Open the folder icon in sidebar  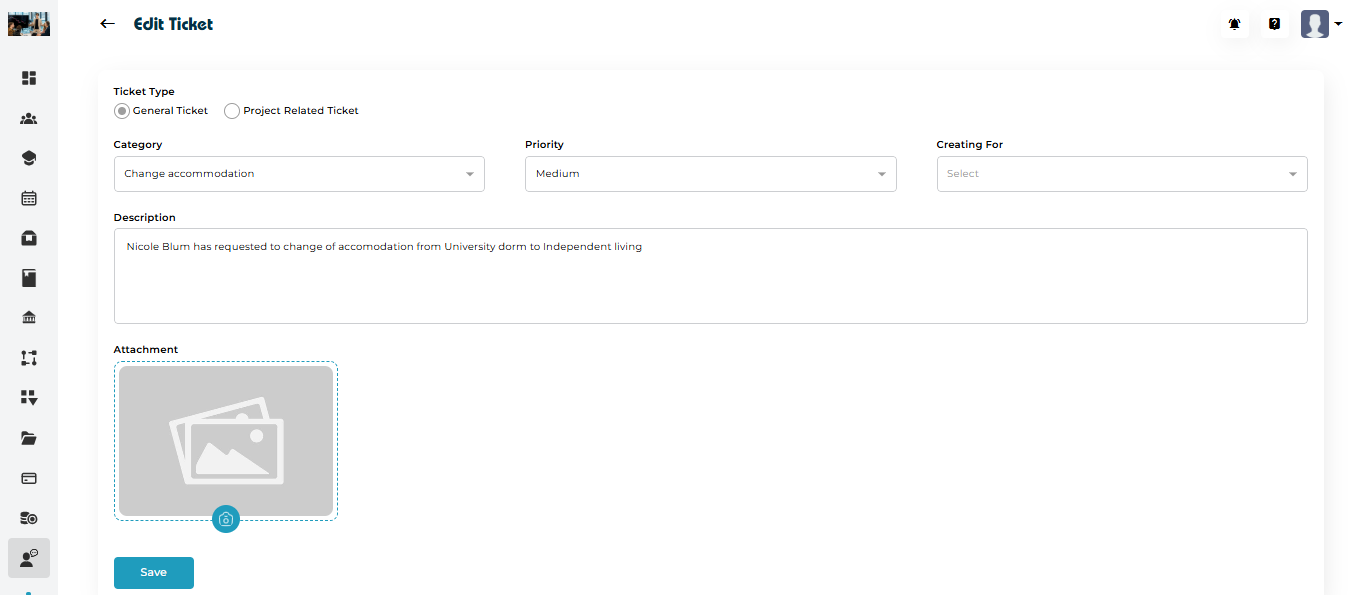[29, 438]
